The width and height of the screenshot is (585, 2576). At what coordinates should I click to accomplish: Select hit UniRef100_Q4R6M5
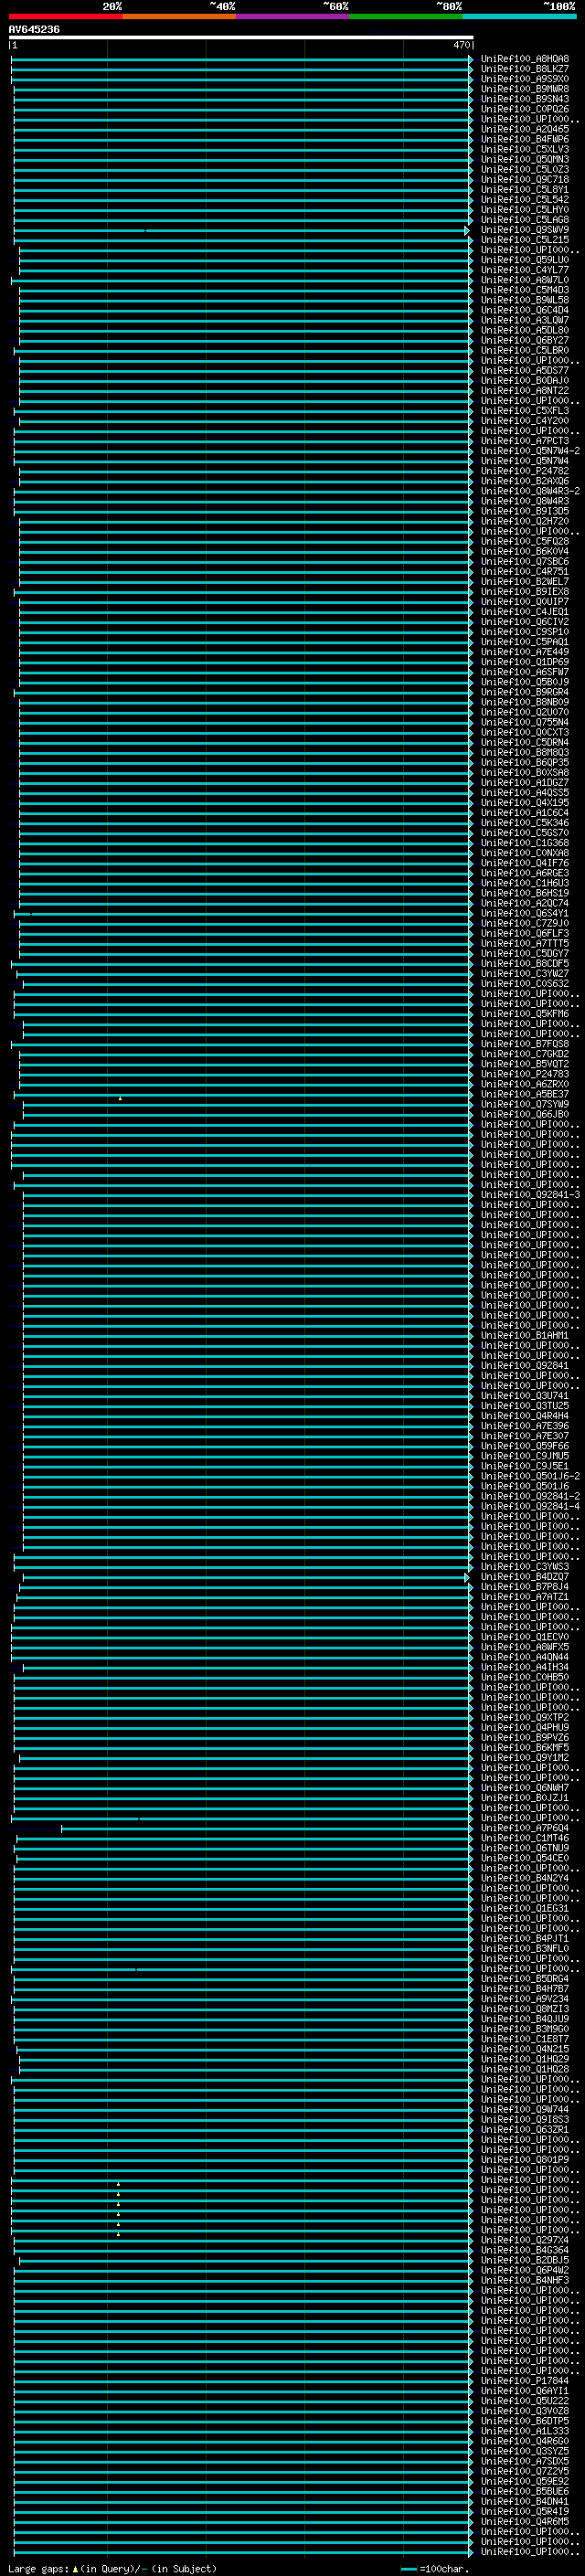pos(525,2521)
